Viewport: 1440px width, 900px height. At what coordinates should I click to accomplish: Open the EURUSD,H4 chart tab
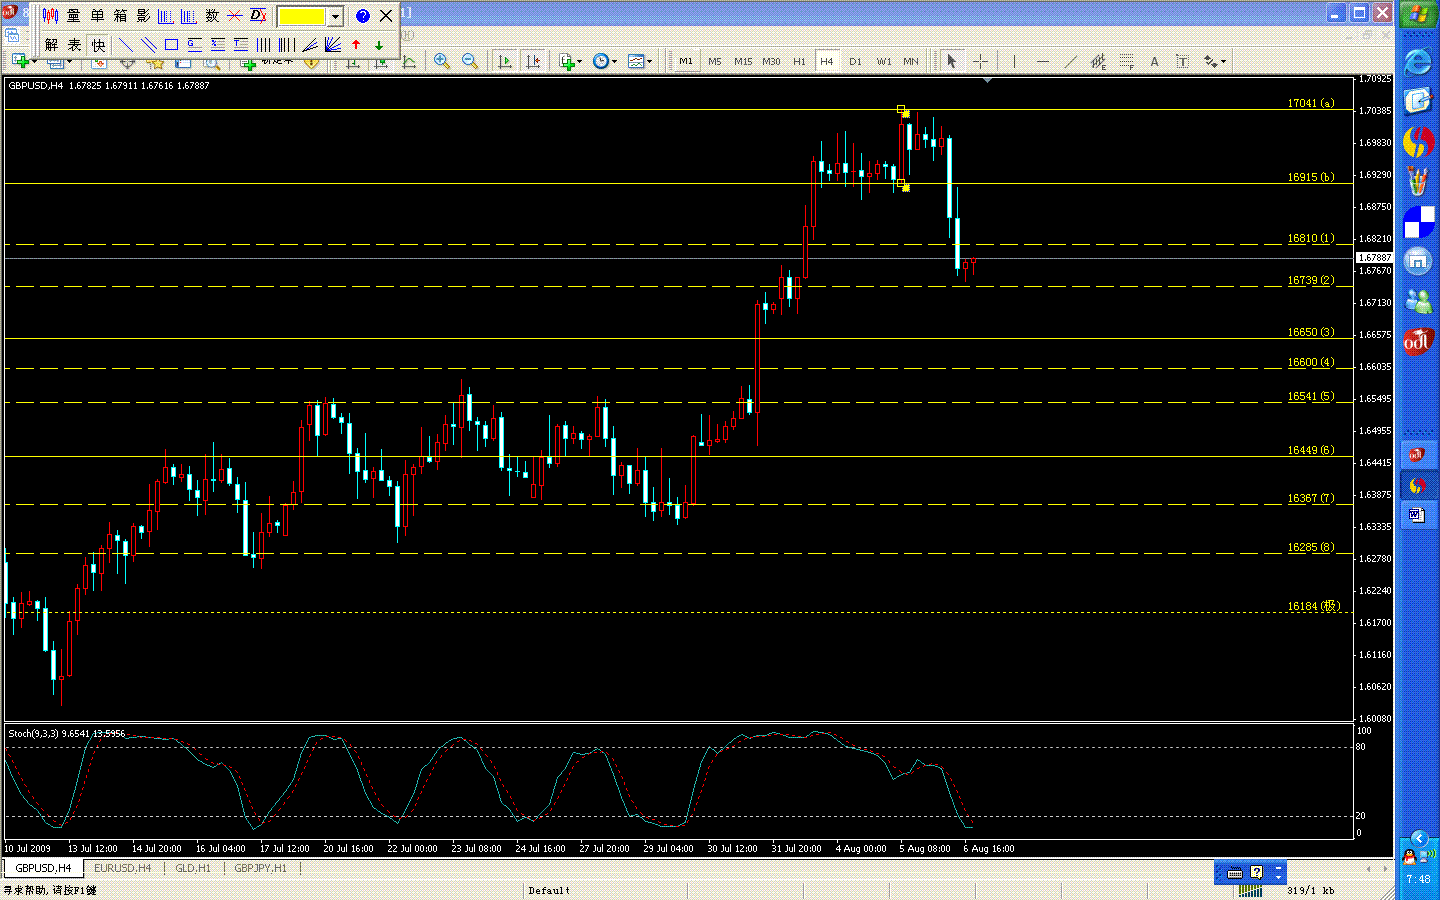point(122,868)
